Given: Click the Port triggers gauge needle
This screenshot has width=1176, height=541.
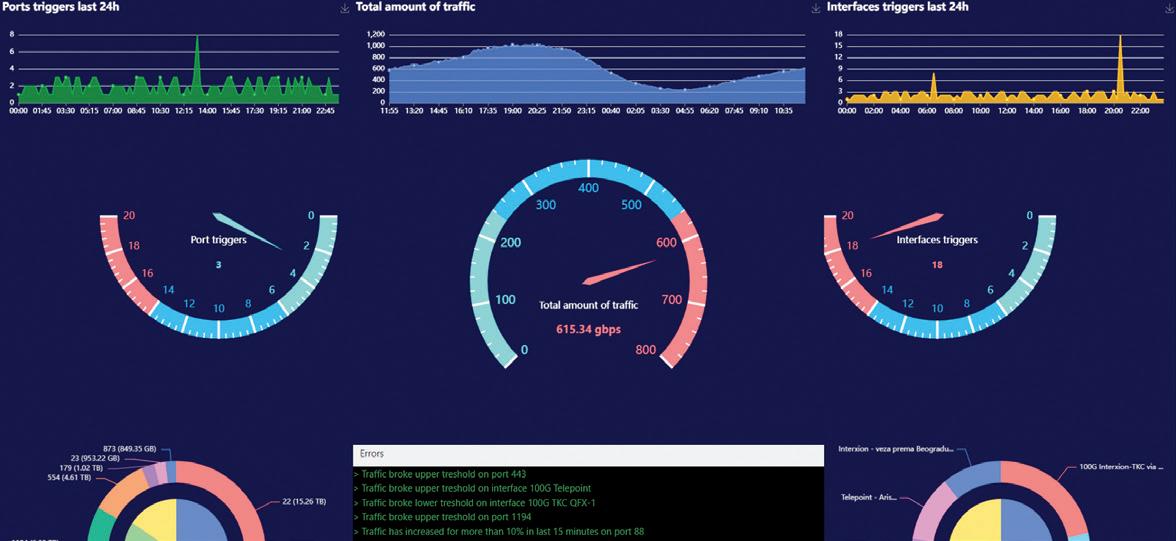Looking at the screenshot, I should point(247,230).
